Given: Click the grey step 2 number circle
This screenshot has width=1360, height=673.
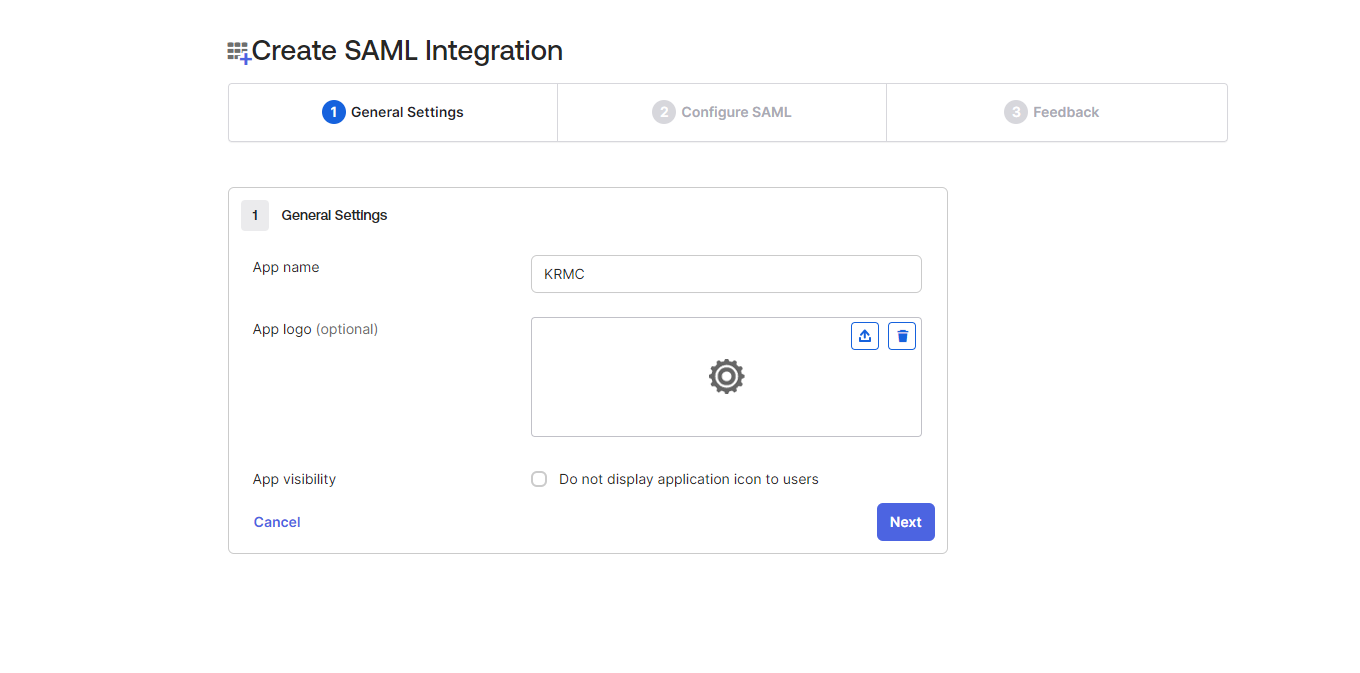Looking at the screenshot, I should 663,112.
